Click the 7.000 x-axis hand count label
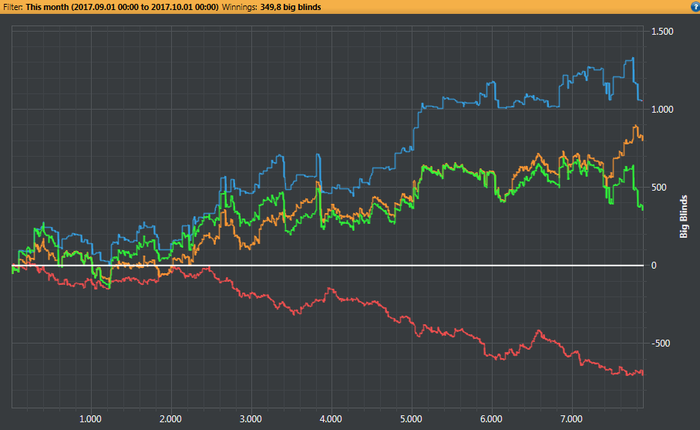This screenshot has height=430, width=700. [x=571, y=419]
